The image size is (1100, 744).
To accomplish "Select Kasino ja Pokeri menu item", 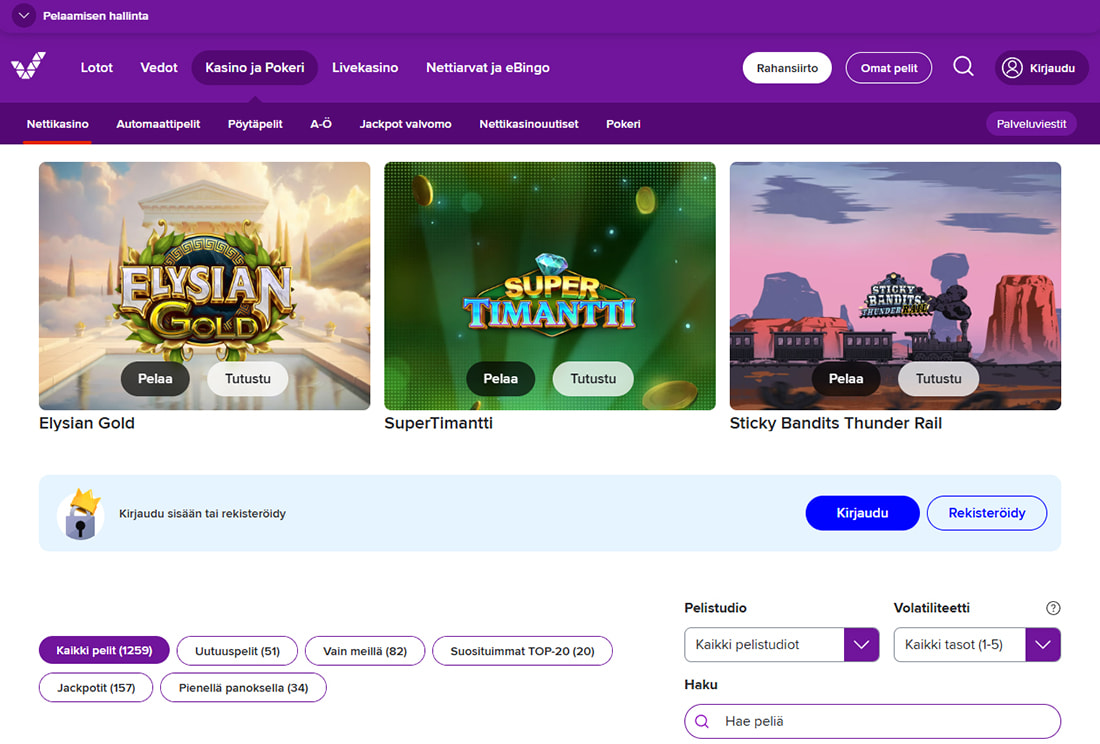I will pyautogui.click(x=255, y=68).
